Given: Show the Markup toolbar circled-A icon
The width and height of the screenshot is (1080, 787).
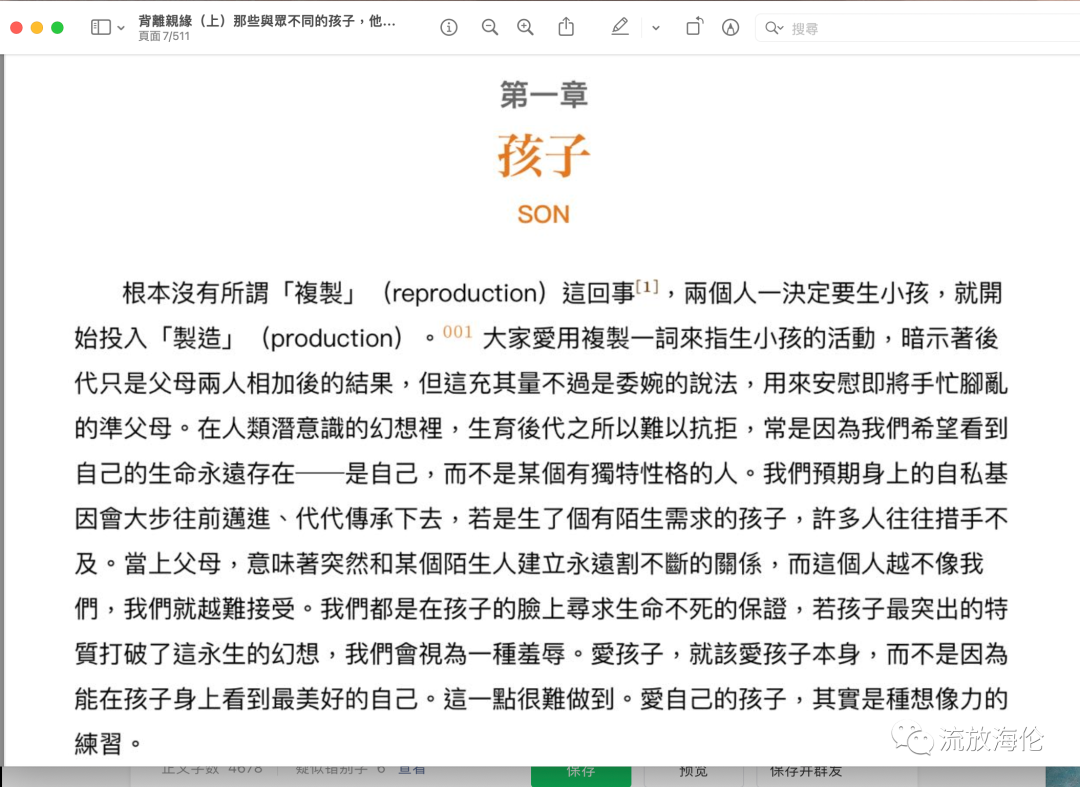Looking at the screenshot, I should [x=730, y=28].
